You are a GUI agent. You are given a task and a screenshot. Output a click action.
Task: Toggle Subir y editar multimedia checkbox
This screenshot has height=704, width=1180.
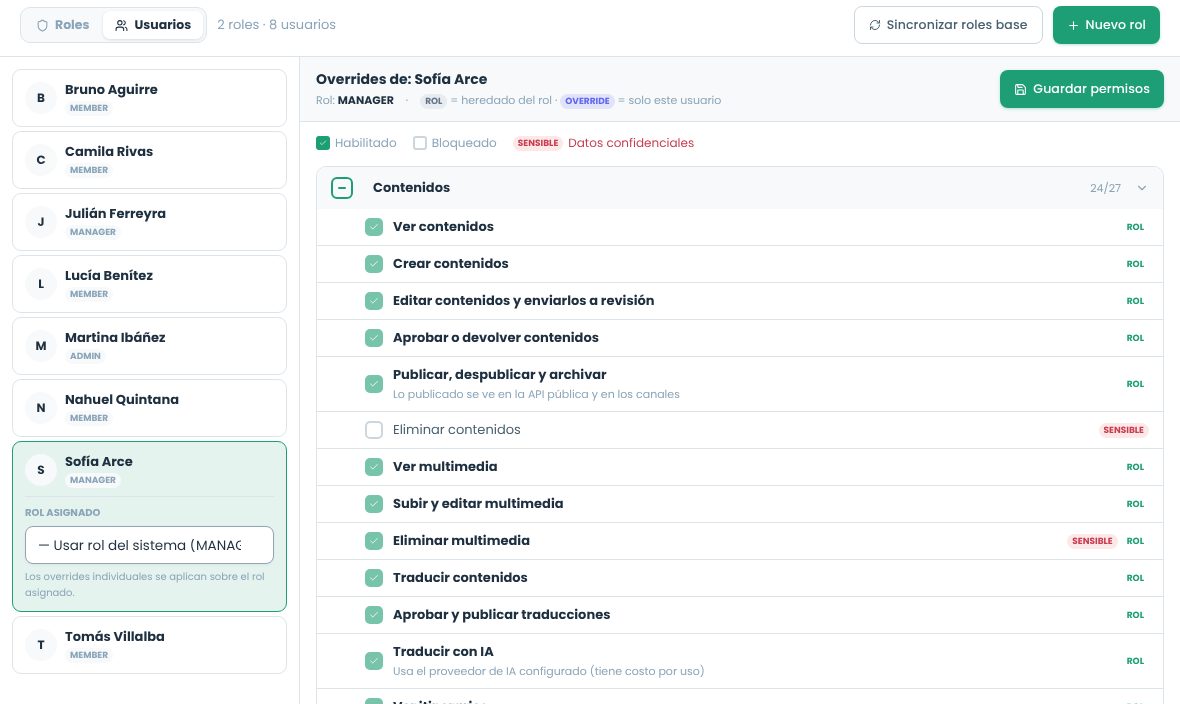[x=374, y=504]
